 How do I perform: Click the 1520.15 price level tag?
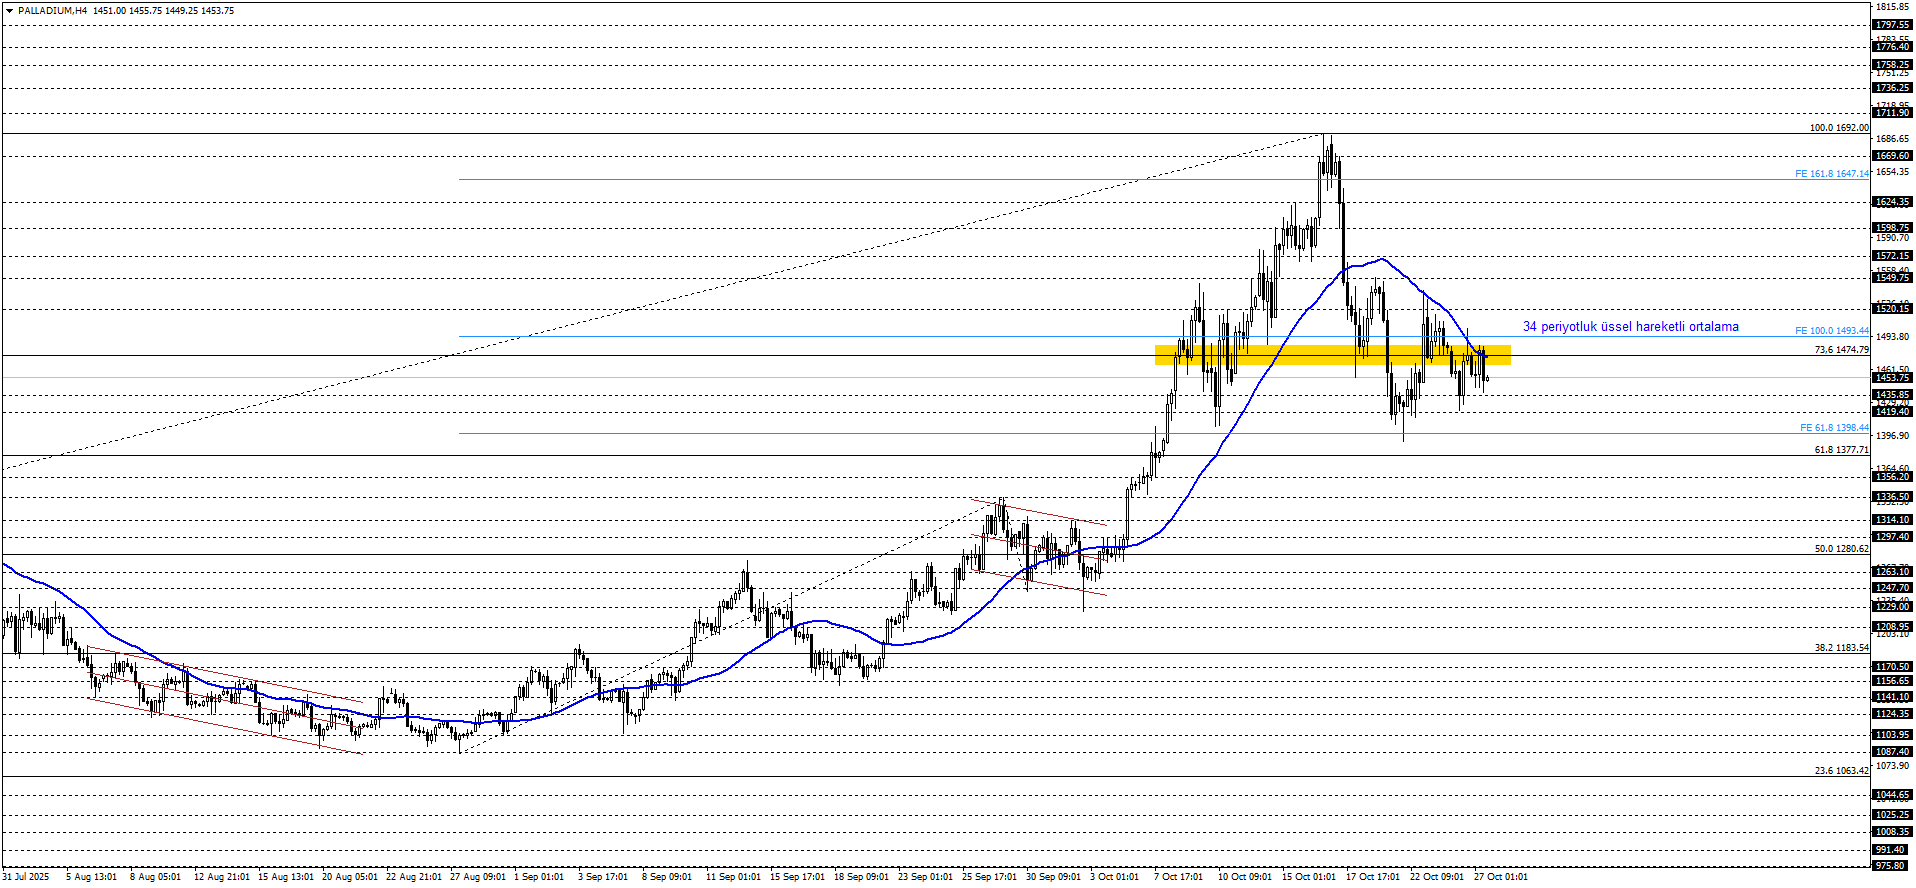point(1892,309)
